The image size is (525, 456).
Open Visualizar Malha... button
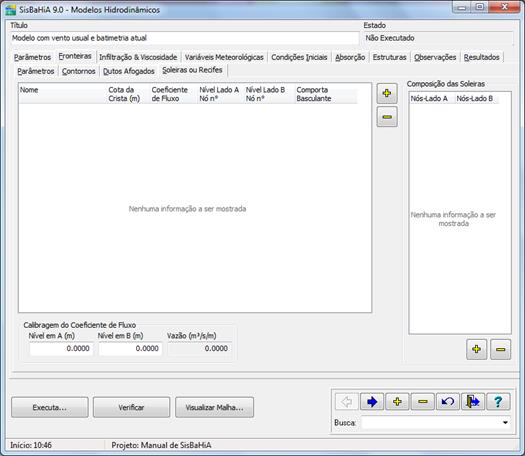pos(214,407)
